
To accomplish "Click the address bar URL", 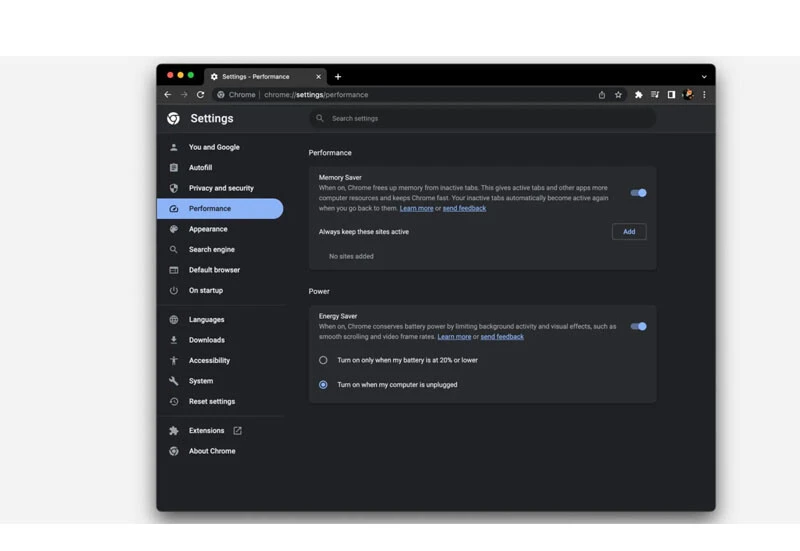I will coord(316,95).
